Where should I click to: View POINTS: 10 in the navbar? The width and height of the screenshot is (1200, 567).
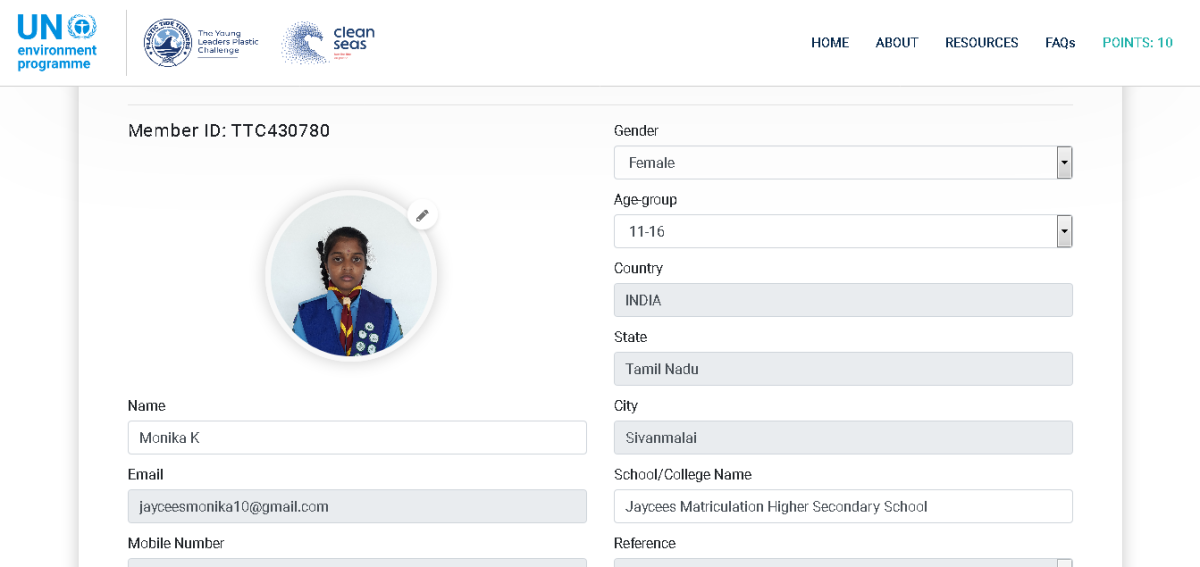click(x=1137, y=43)
